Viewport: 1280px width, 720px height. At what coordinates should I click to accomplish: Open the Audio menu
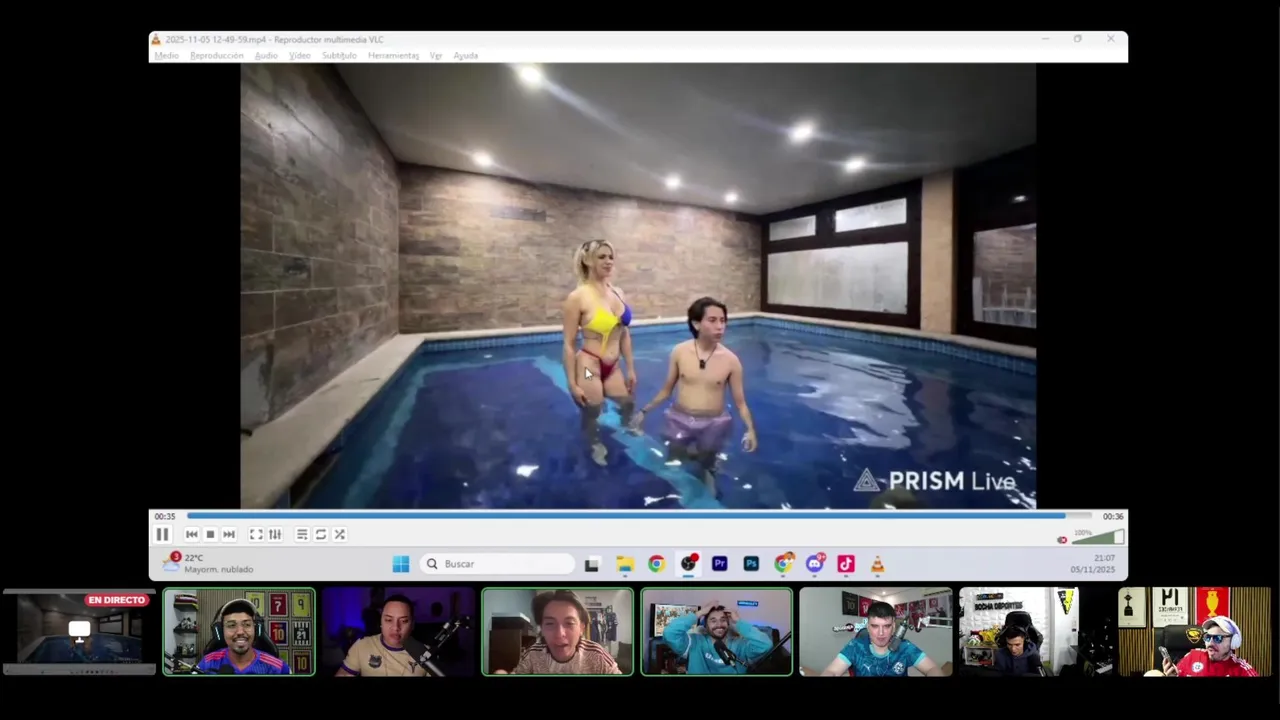[266, 55]
